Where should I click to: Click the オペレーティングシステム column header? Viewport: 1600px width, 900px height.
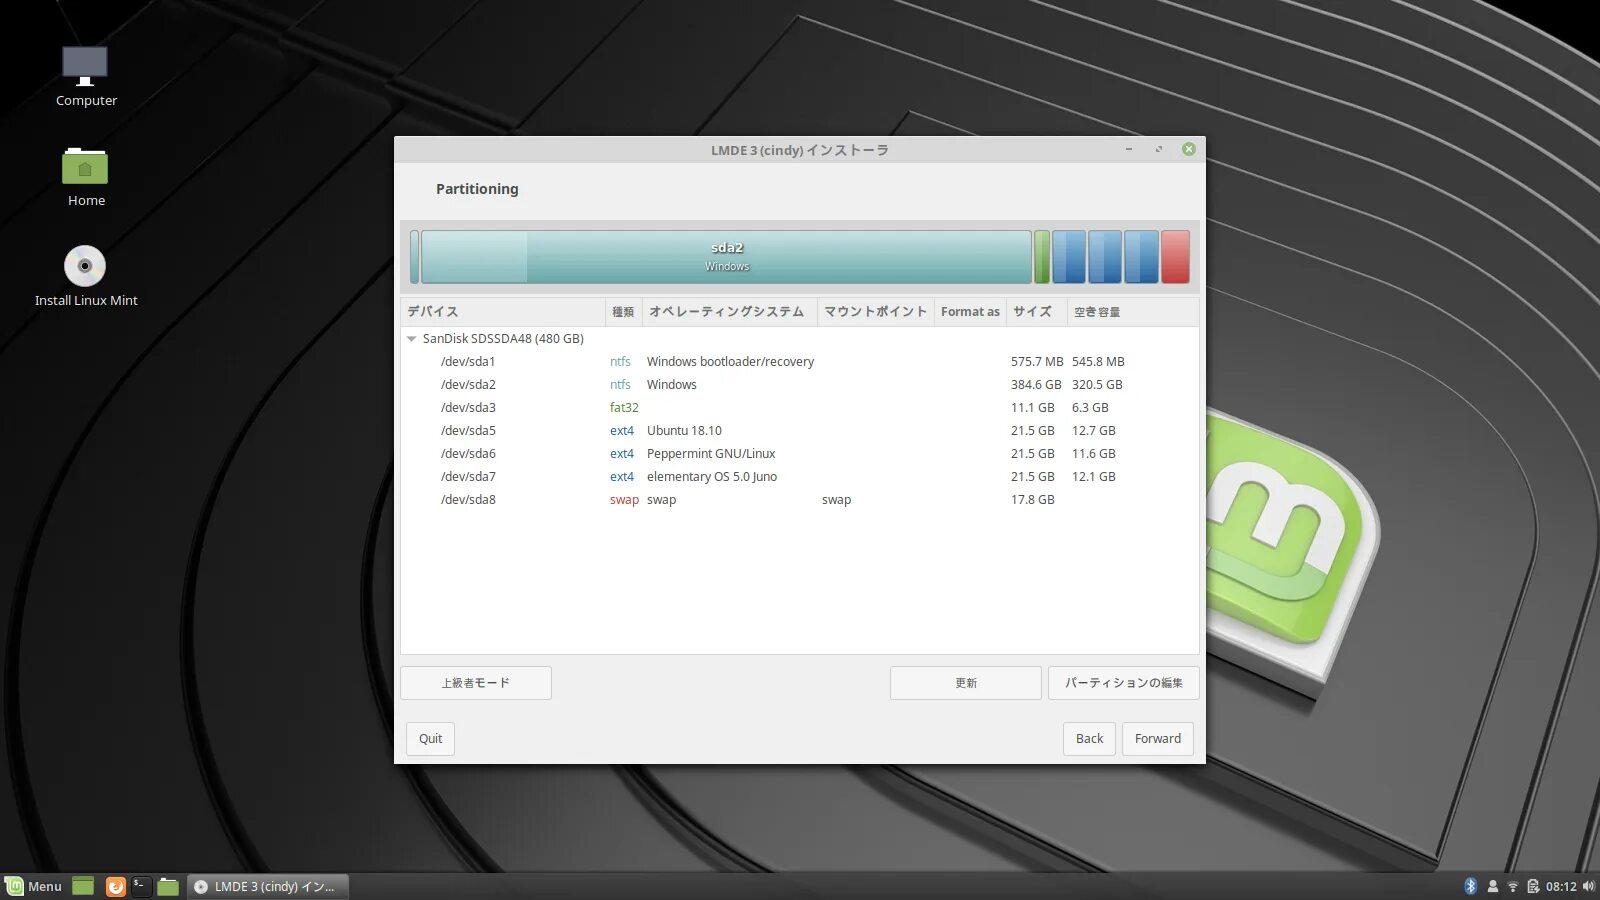pos(730,312)
